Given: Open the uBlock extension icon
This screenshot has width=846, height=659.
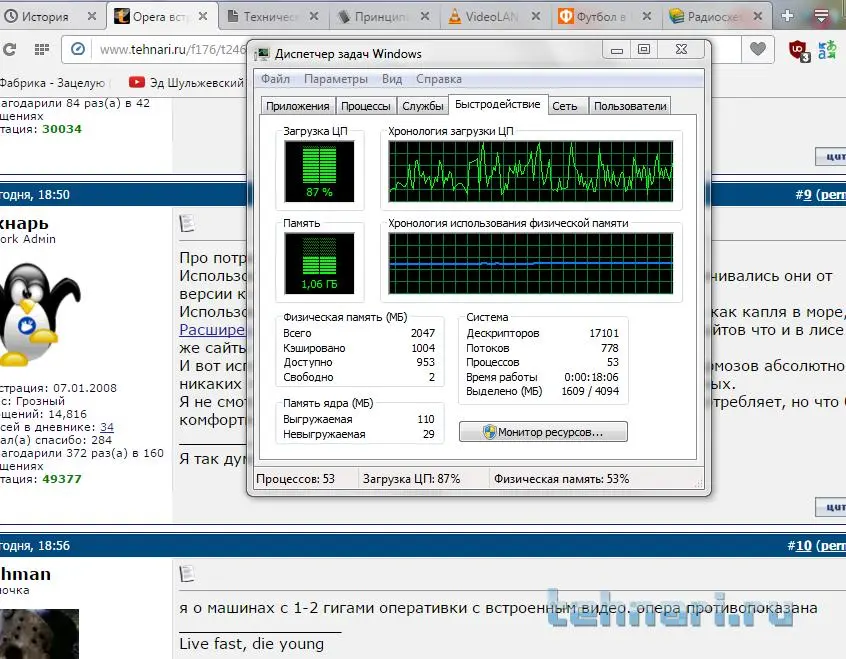Looking at the screenshot, I should 799,50.
